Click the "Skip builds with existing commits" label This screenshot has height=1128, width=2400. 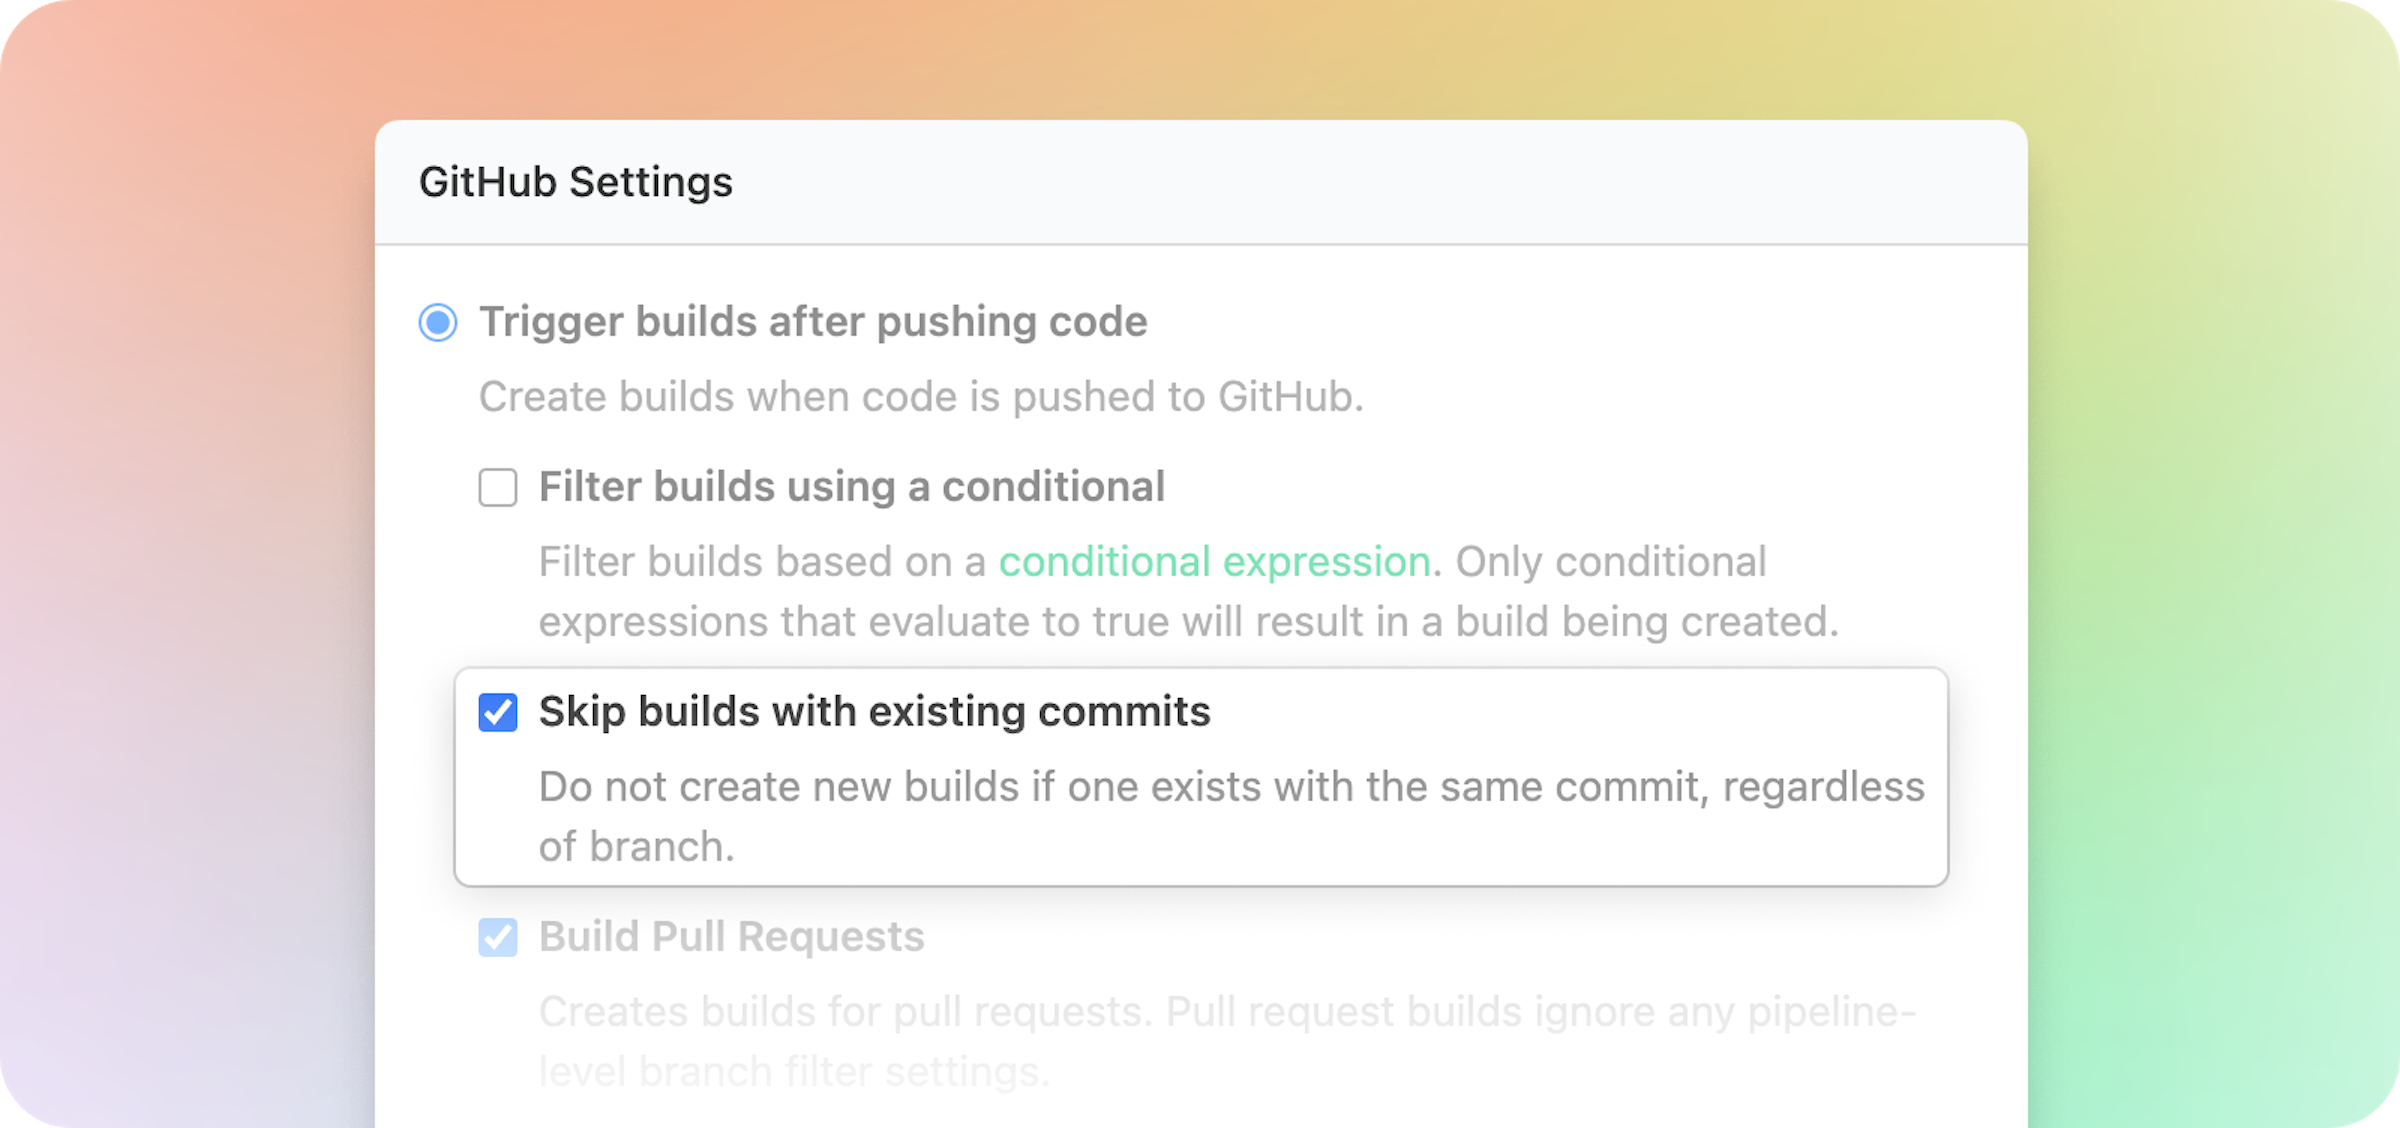coord(874,712)
